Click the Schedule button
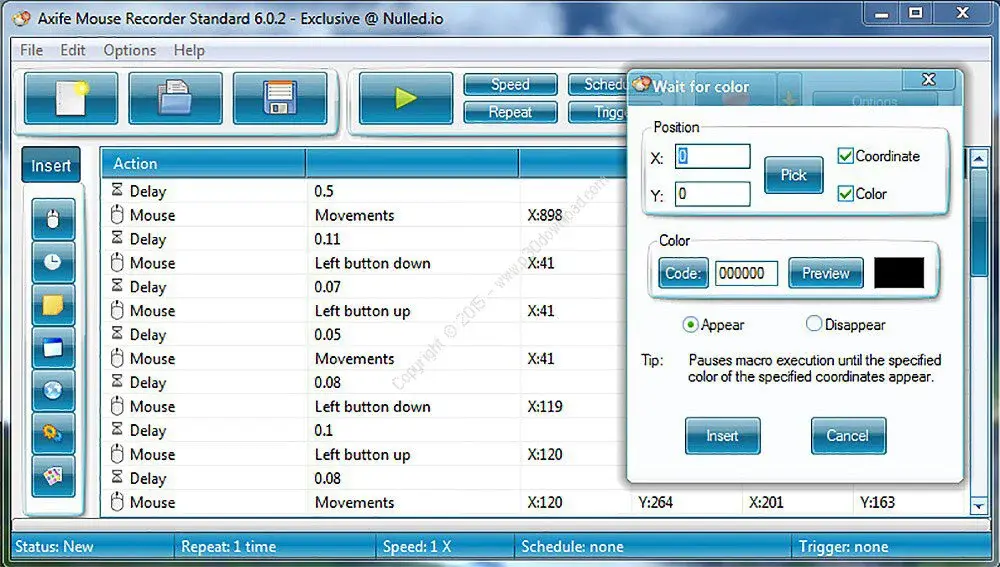This screenshot has height=567, width=1000. [x=598, y=84]
